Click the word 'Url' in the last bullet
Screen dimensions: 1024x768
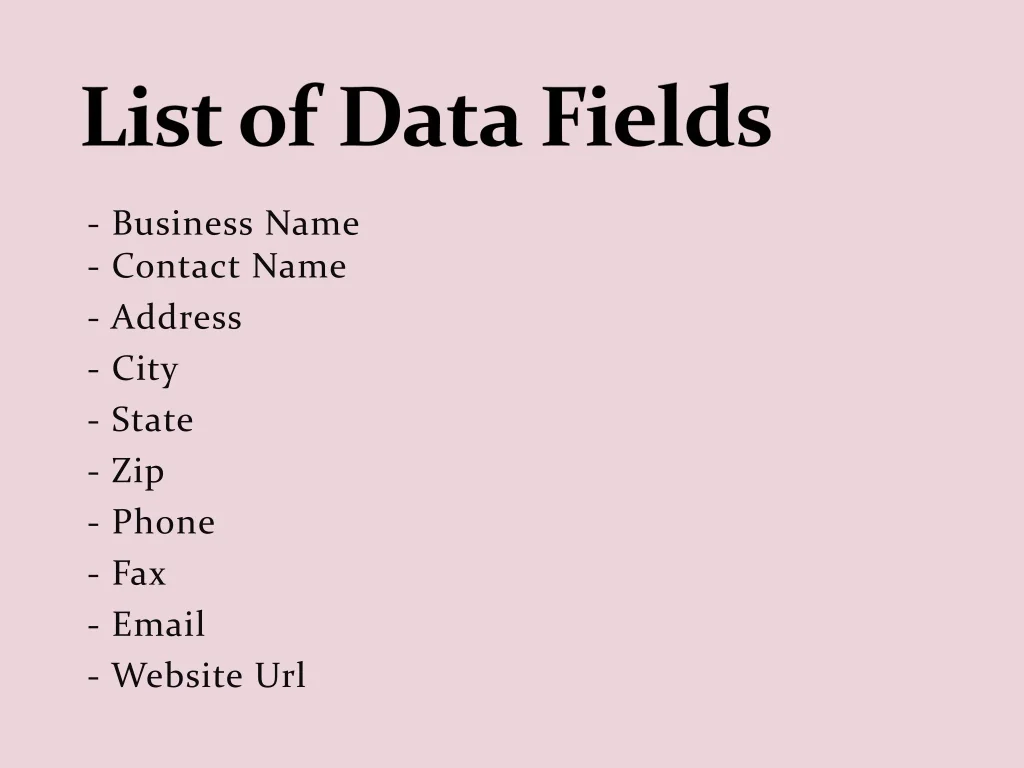pos(280,675)
